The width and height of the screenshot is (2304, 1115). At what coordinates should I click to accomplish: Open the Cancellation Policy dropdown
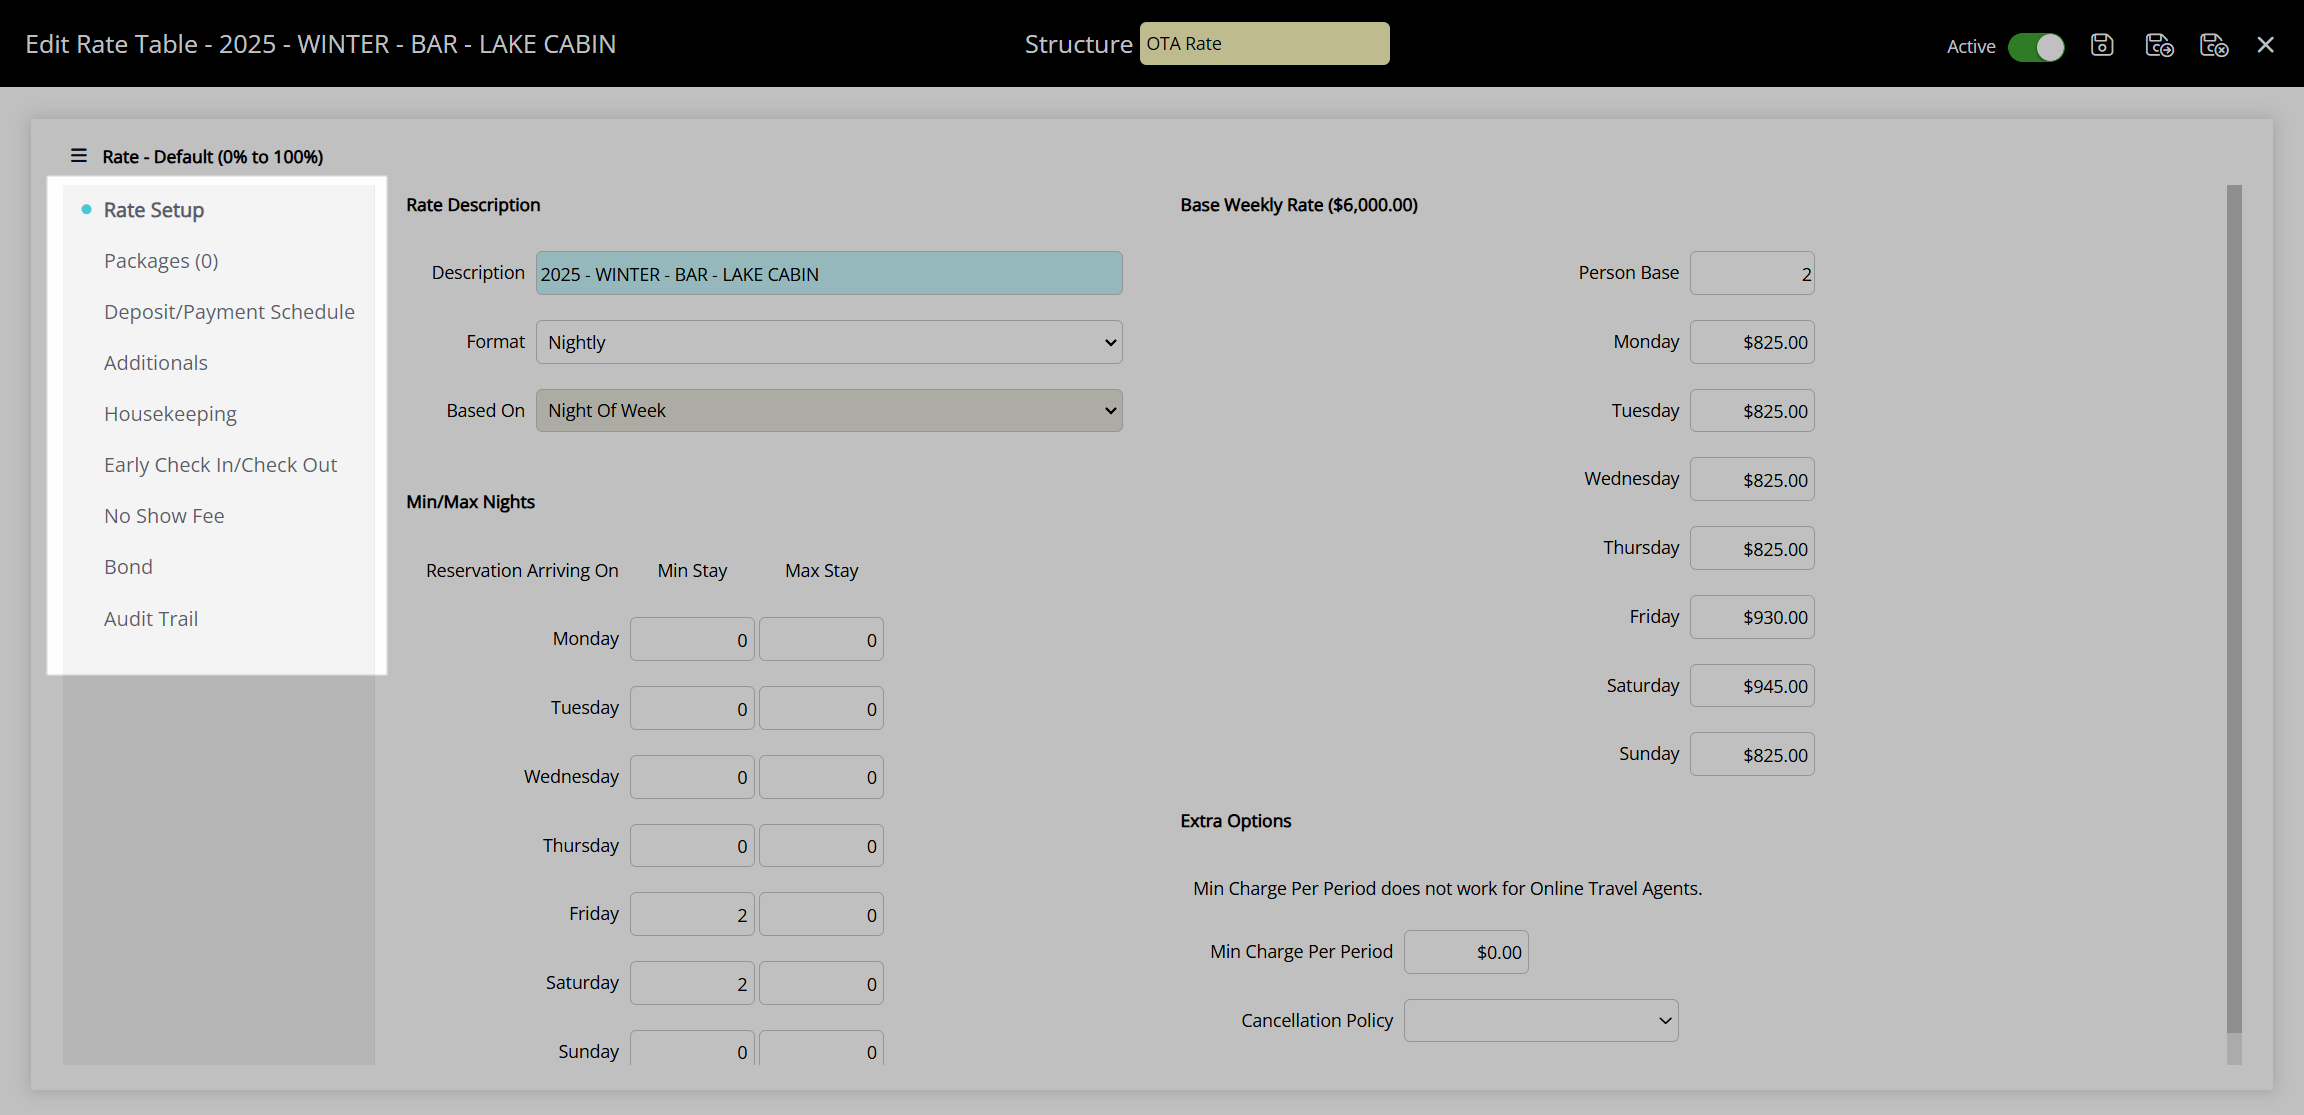tap(1541, 1021)
